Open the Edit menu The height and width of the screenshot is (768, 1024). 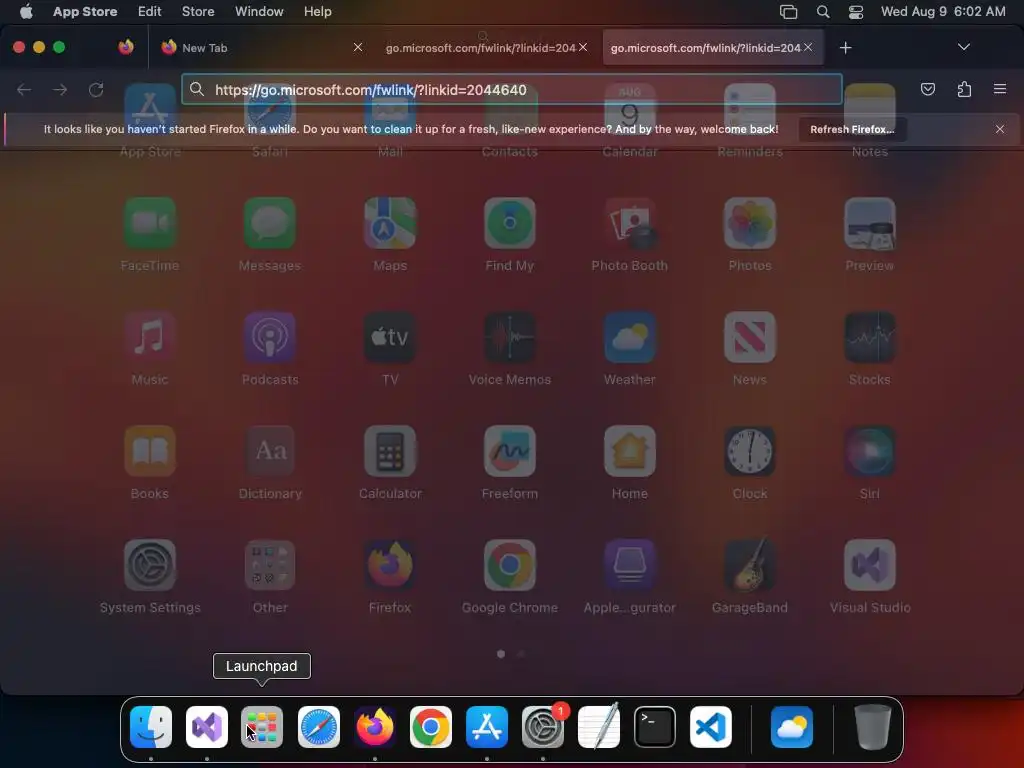click(149, 12)
